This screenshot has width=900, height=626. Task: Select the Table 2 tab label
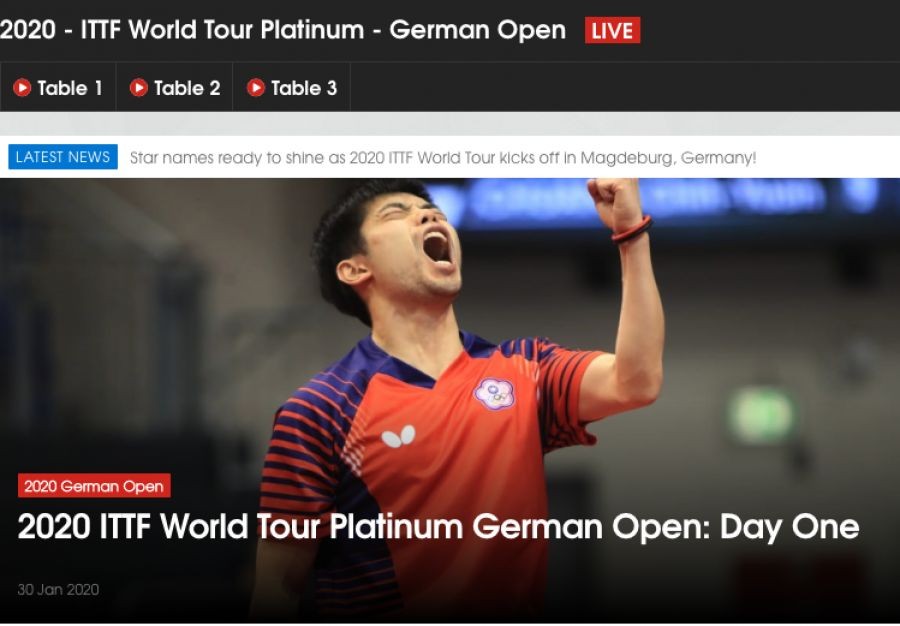tap(187, 88)
